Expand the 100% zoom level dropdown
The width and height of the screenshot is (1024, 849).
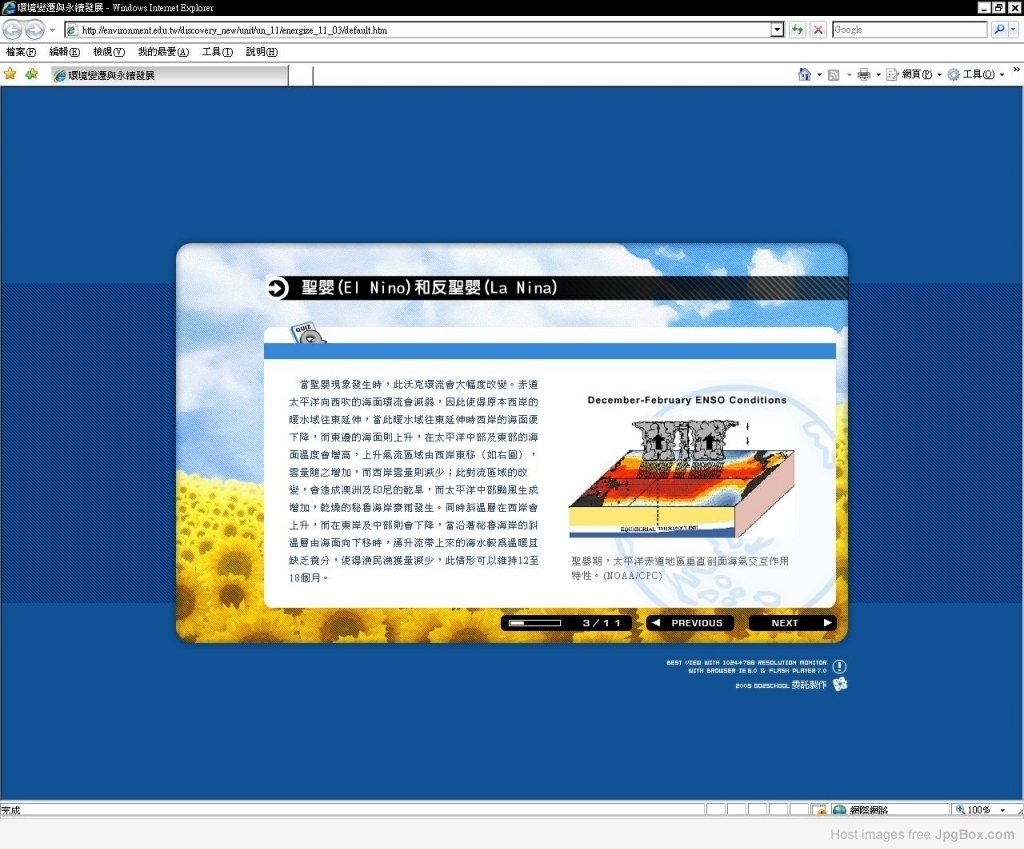(x=998, y=810)
